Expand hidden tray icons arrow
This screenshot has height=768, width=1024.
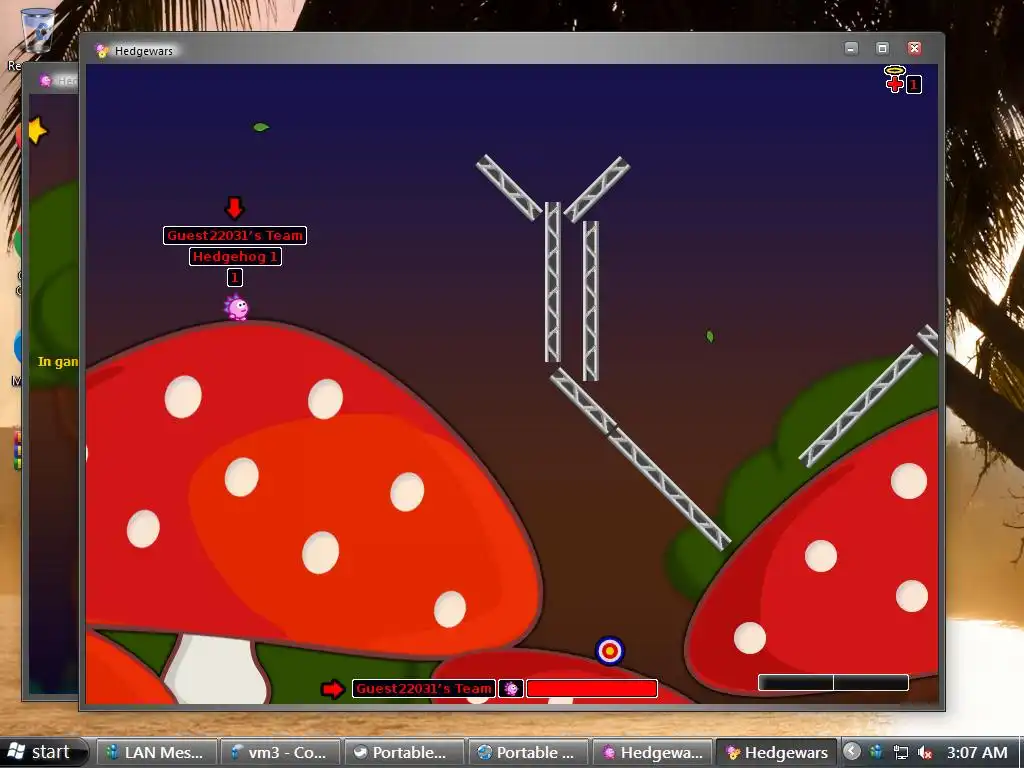pyautogui.click(x=852, y=752)
